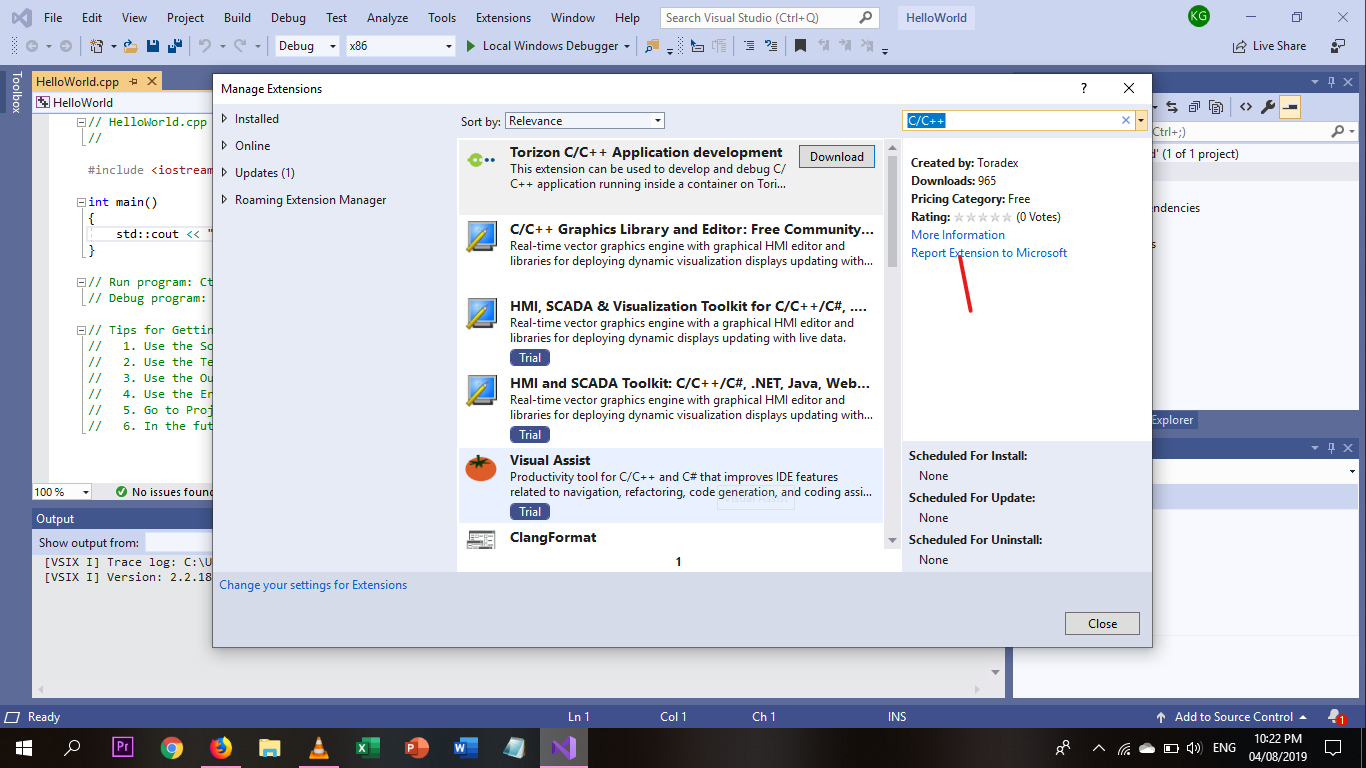
Task: Click Solution Explorer View Code icon
Action: (1246, 107)
